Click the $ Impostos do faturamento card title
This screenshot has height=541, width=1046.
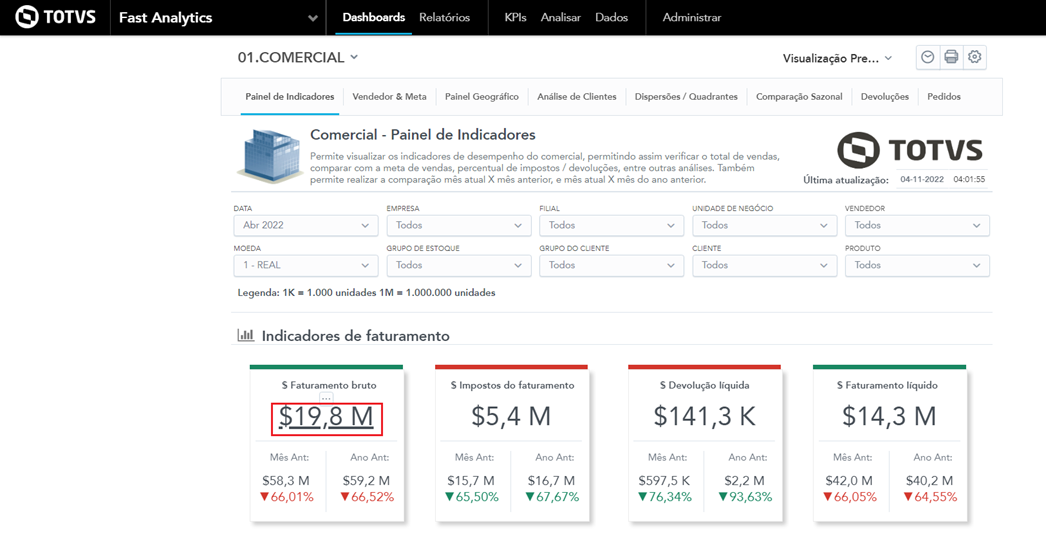512,386
